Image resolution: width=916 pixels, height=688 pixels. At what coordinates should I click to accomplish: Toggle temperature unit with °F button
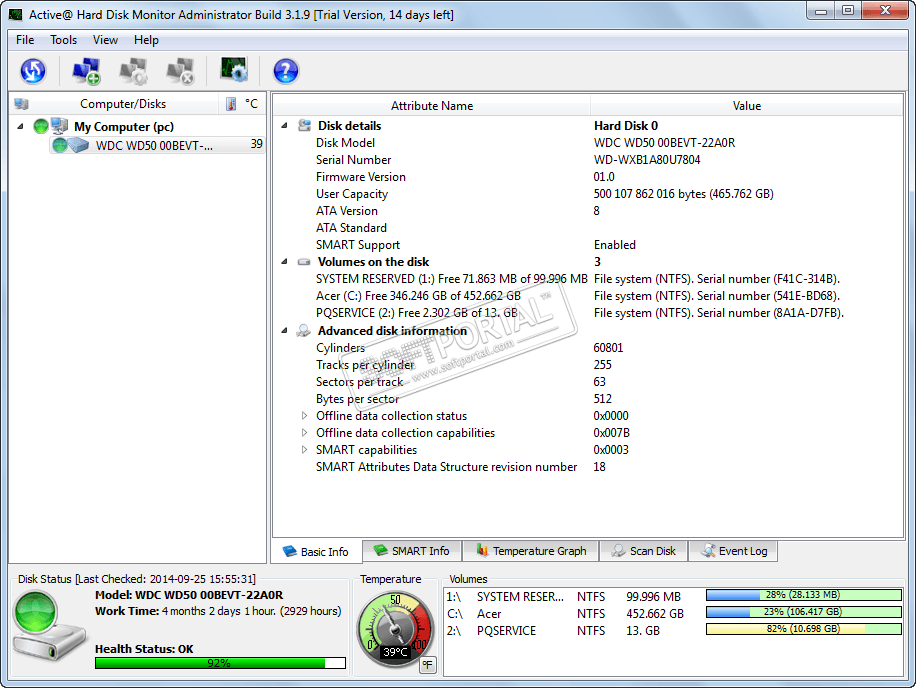coord(428,665)
